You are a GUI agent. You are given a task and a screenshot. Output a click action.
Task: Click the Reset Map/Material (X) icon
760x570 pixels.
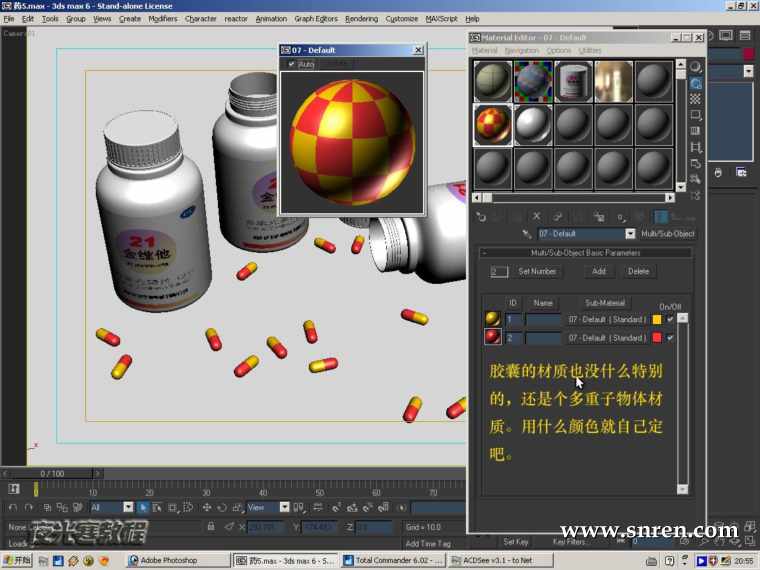coord(536,216)
